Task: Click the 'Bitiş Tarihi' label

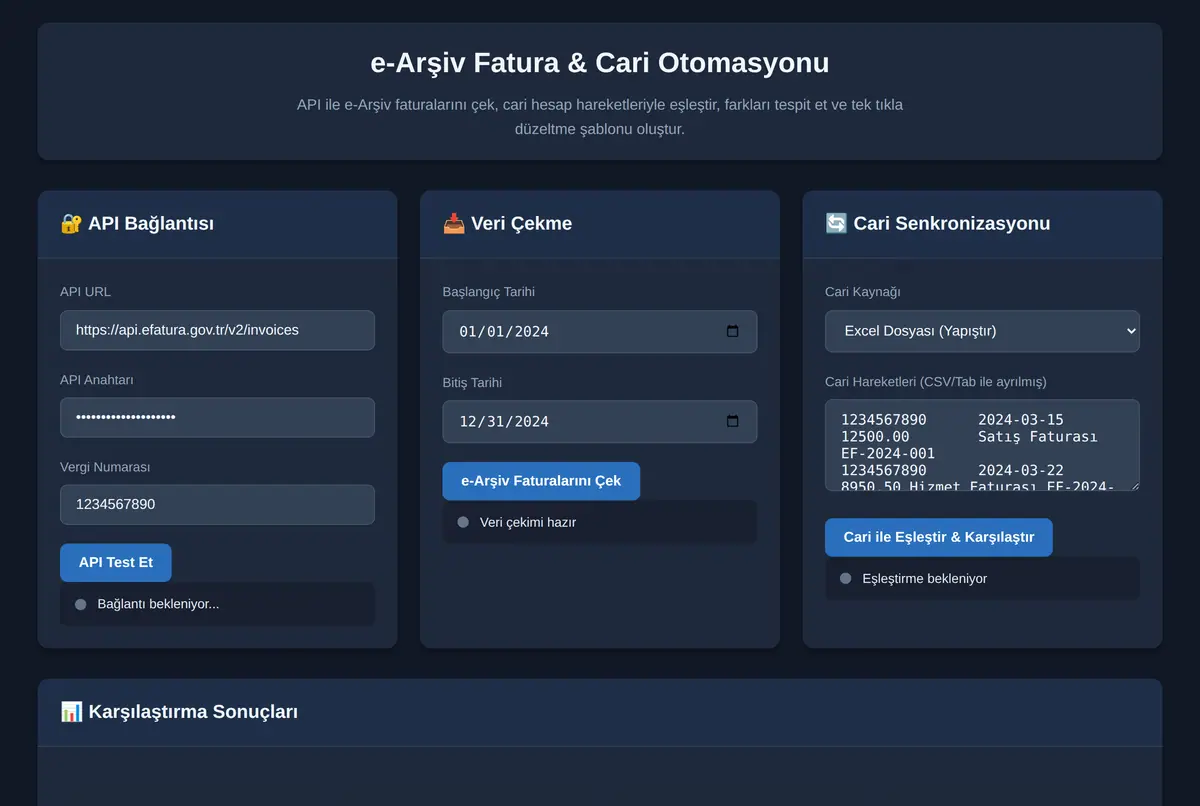Action: point(472,383)
